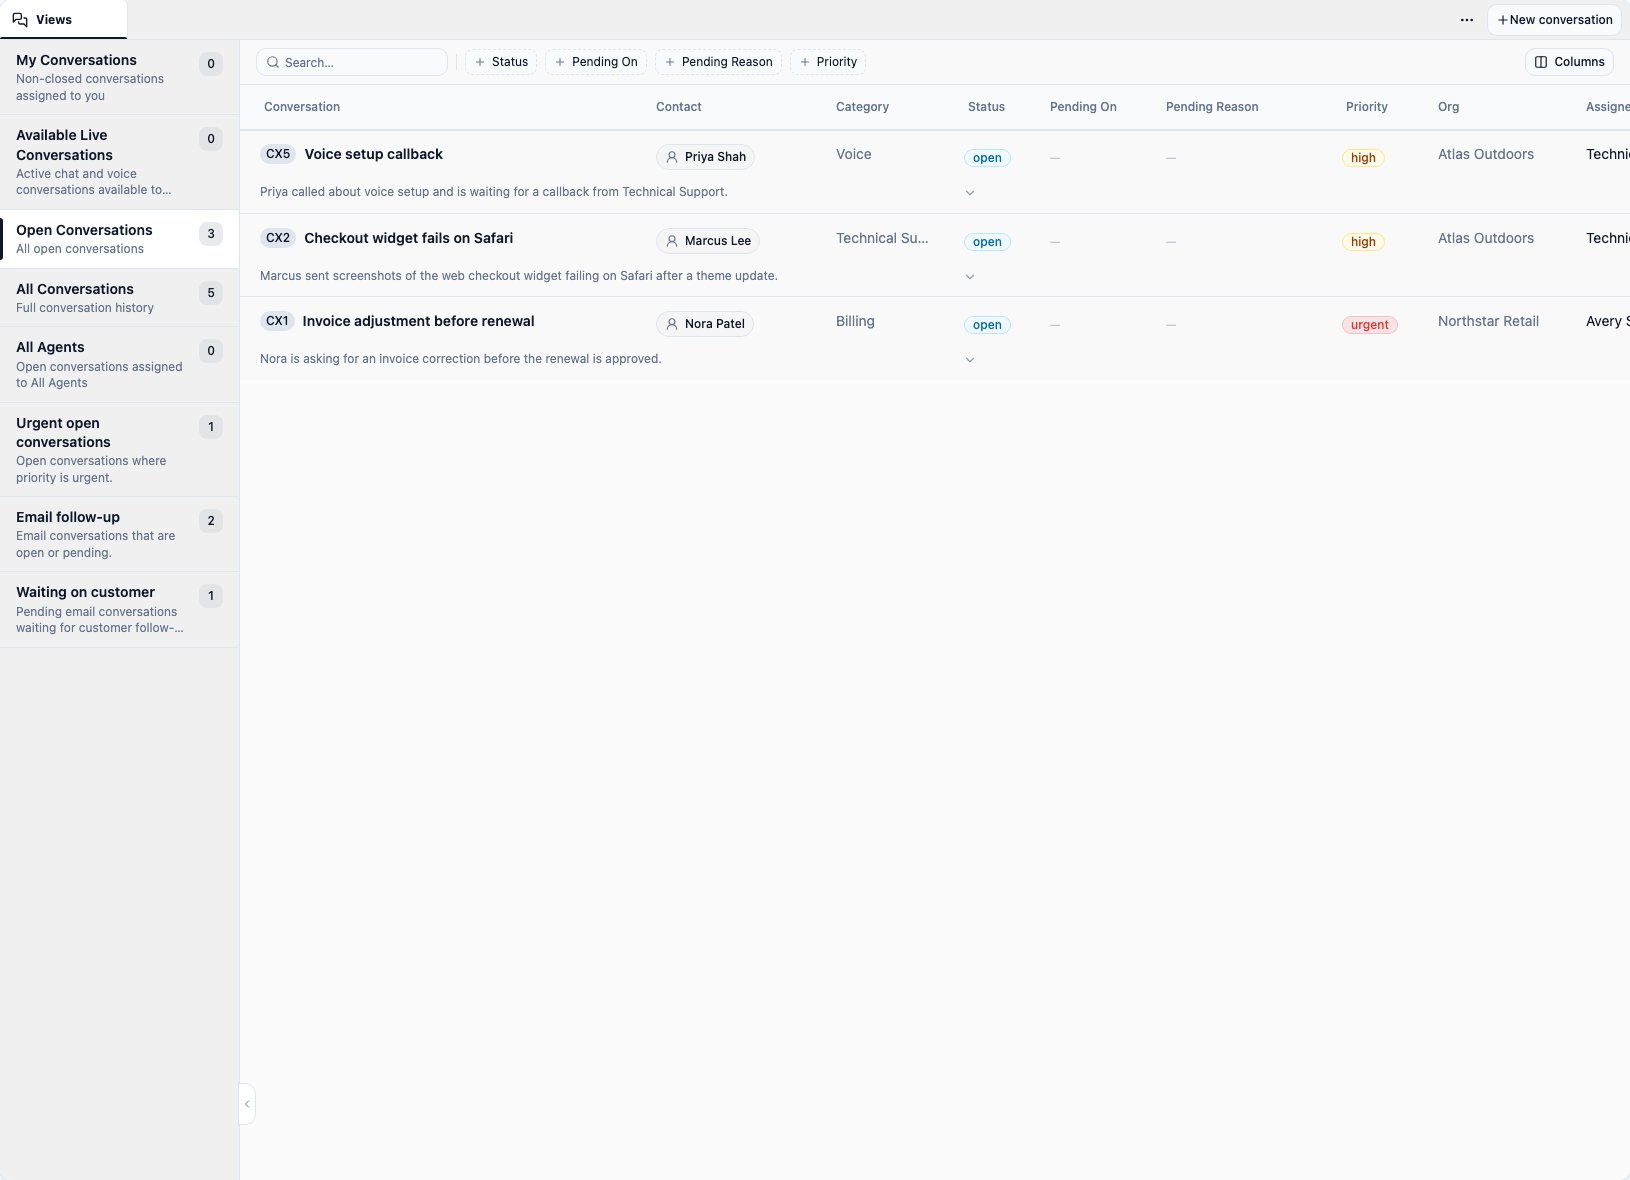Screen dimensions: 1630x1180
Task: Click Priya voice setup summary text
Action: coord(493,192)
